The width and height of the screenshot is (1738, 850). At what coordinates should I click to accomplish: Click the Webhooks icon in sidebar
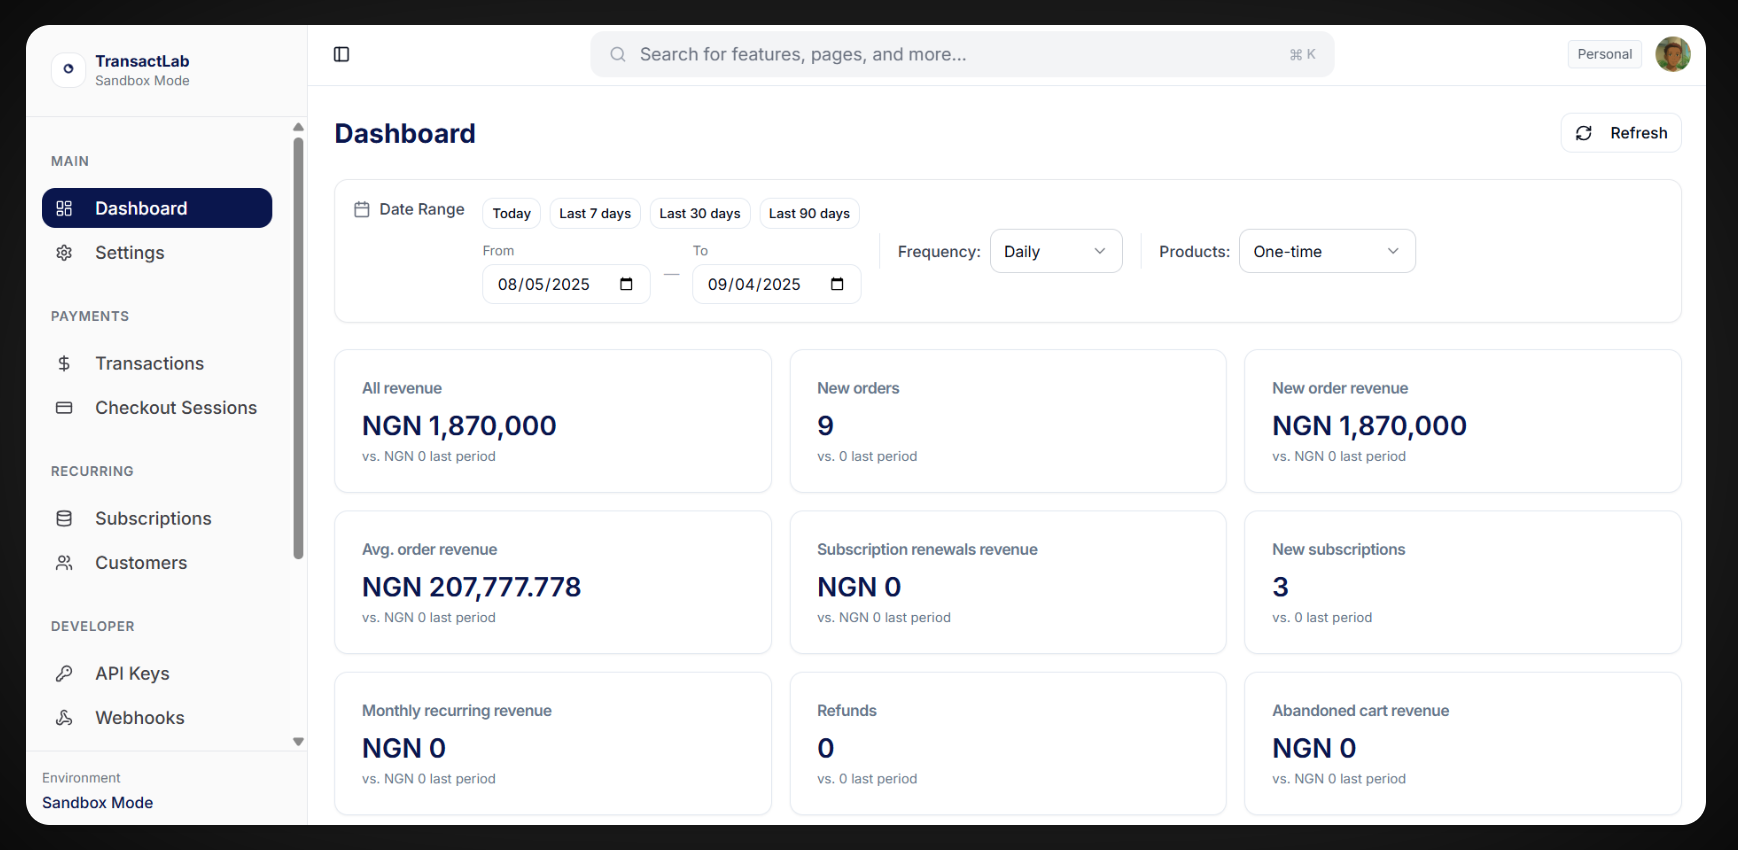pyautogui.click(x=64, y=718)
